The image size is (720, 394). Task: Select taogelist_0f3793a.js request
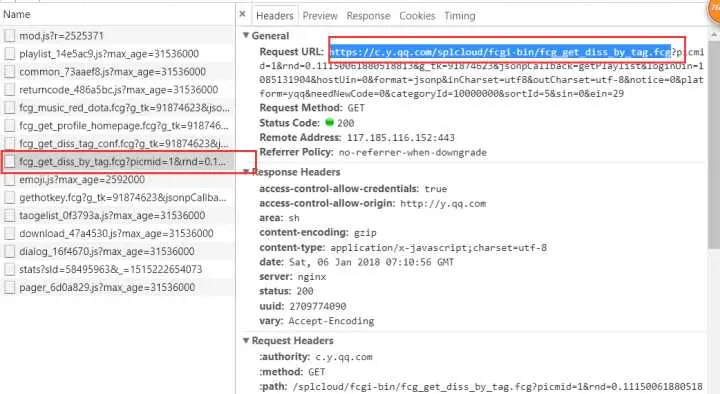pyautogui.click(x=118, y=215)
